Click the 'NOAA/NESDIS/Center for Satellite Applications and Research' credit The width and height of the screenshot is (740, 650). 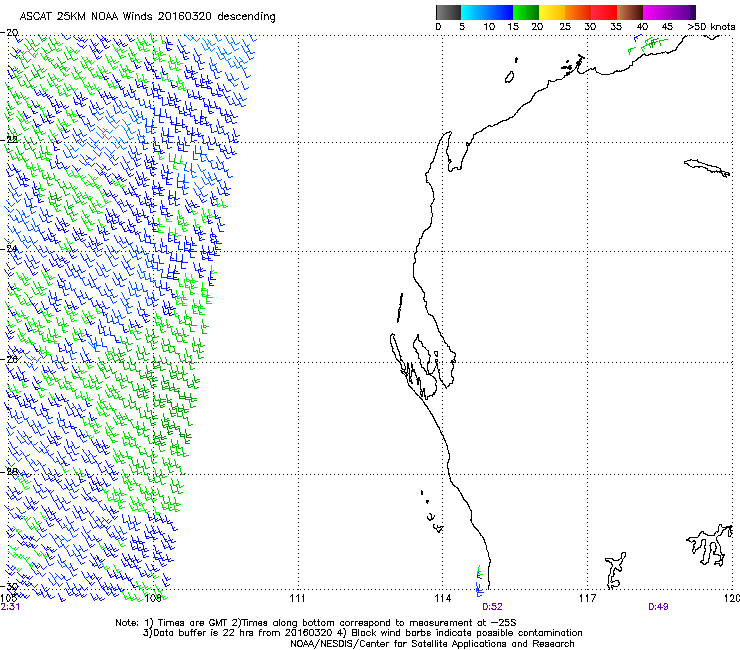point(432,644)
